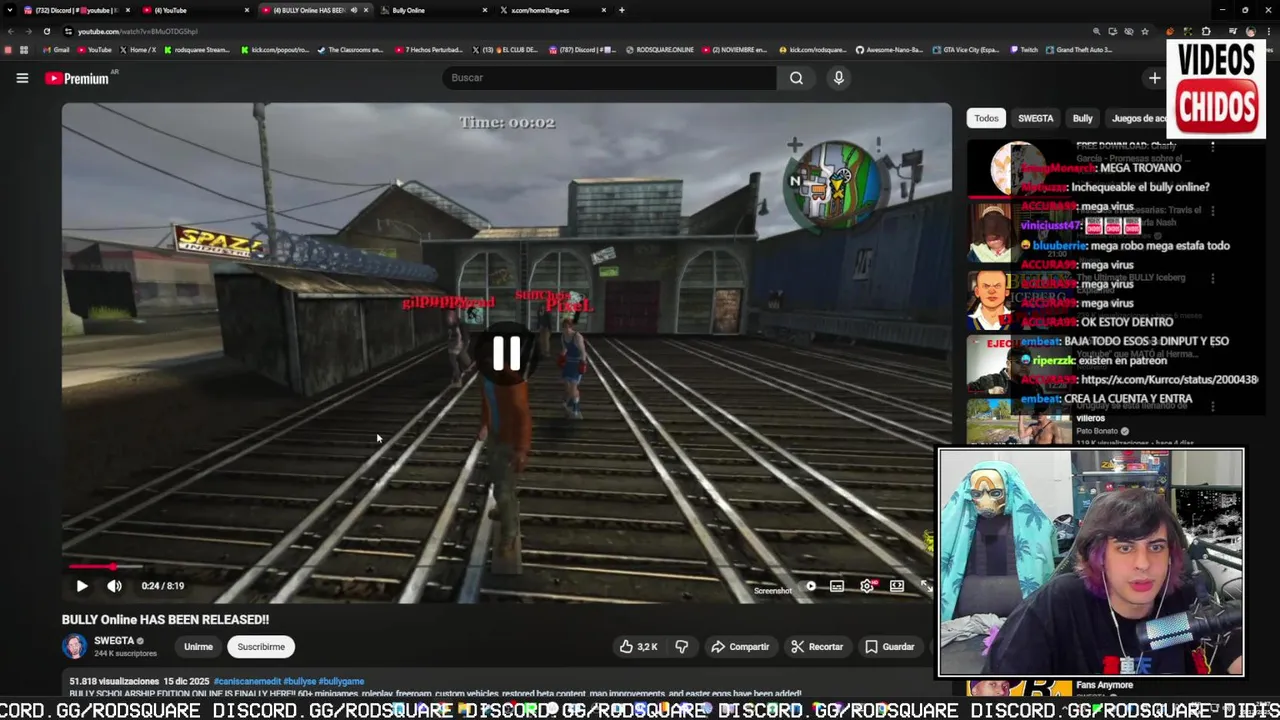Open the tab search dropdown arrow
This screenshot has width=1280, height=720.
click(8, 10)
